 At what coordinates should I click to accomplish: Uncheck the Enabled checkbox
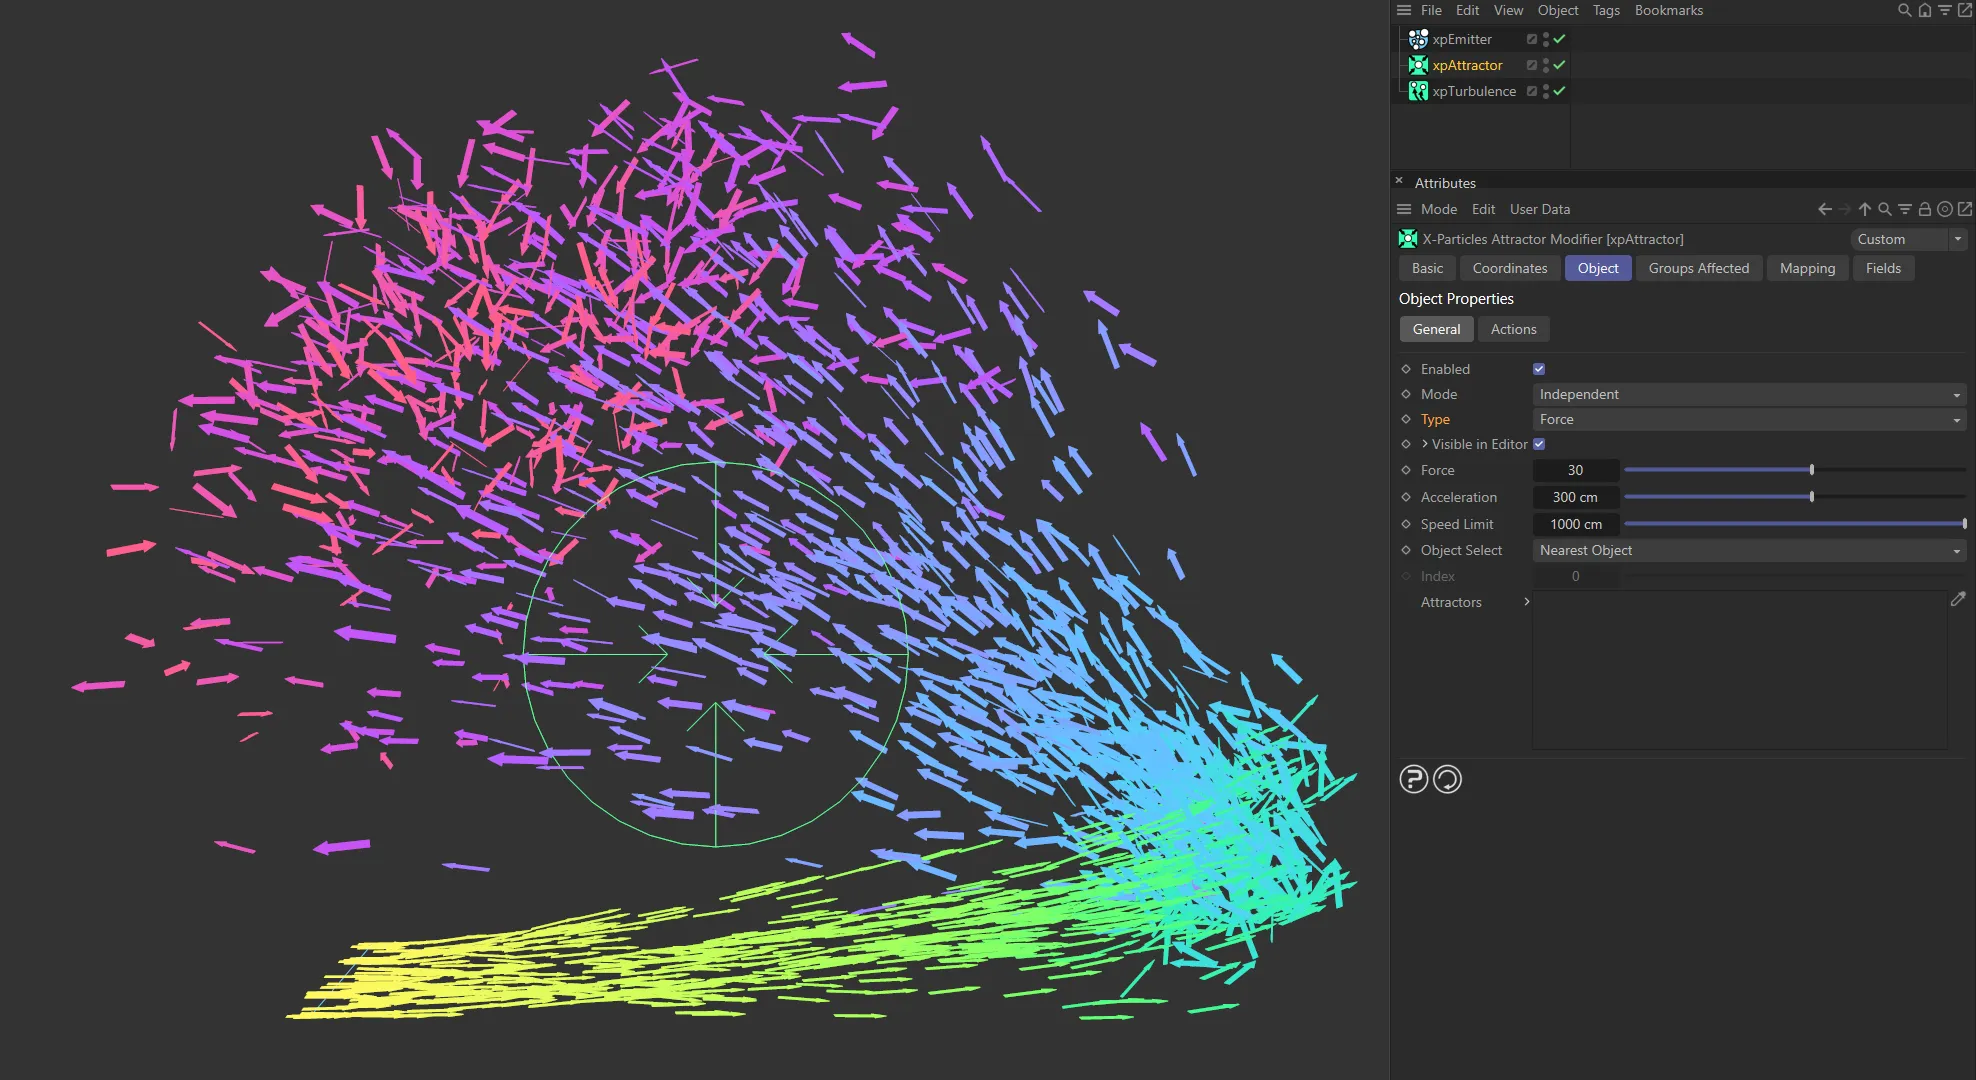click(x=1539, y=369)
